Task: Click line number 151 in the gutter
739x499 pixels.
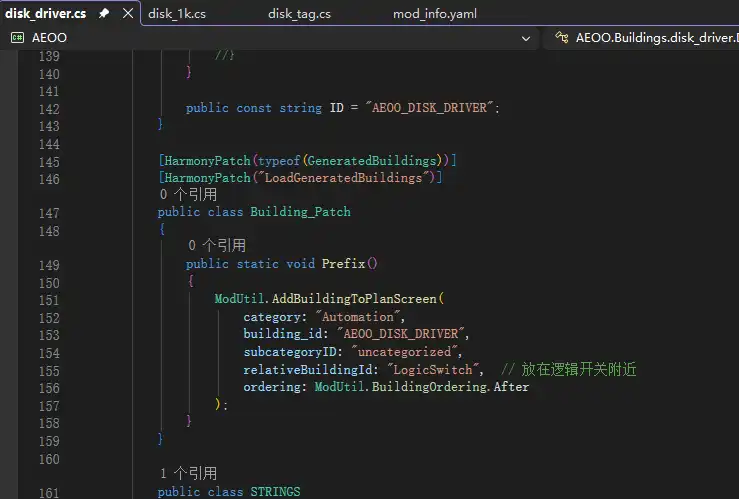Action: tap(49, 300)
